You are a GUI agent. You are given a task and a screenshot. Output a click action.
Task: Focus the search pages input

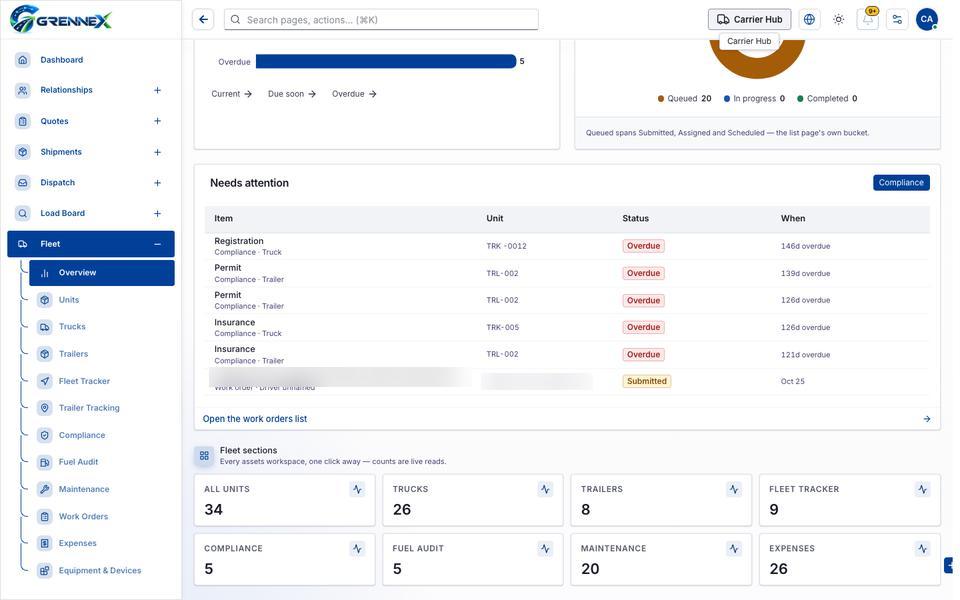point(381,20)
